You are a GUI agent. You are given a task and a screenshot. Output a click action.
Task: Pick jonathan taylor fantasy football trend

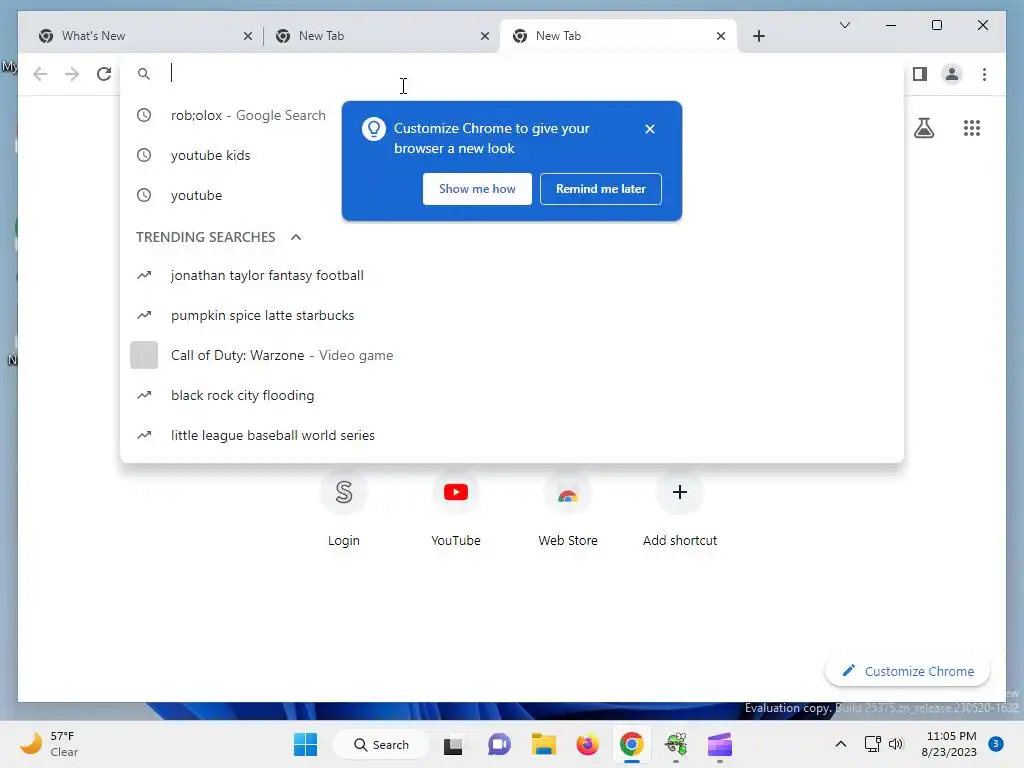tap(512, 275)
